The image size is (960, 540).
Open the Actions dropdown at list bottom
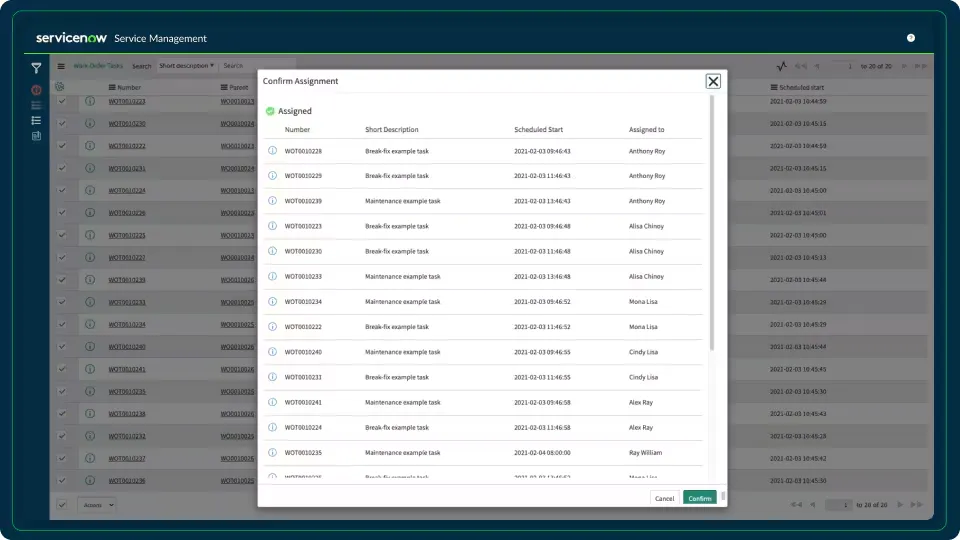point(98,505)
